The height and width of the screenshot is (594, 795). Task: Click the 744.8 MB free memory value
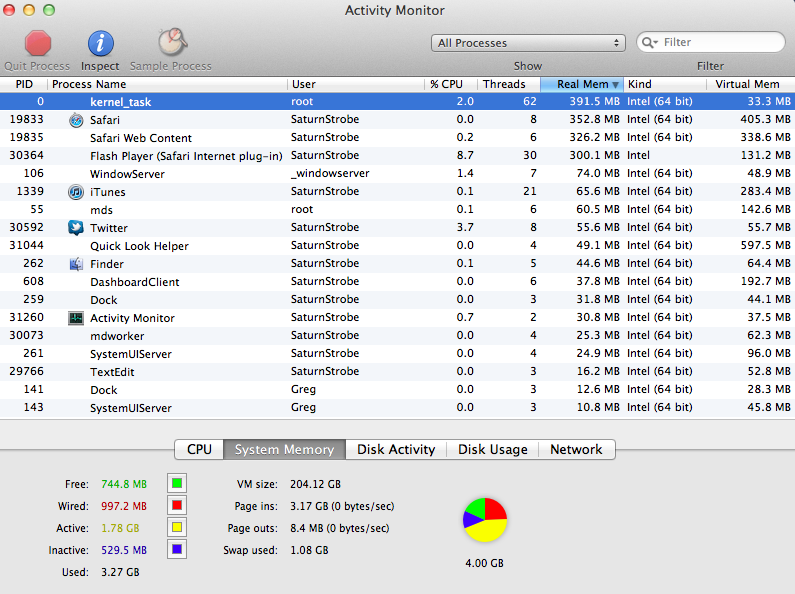[124, 484]
